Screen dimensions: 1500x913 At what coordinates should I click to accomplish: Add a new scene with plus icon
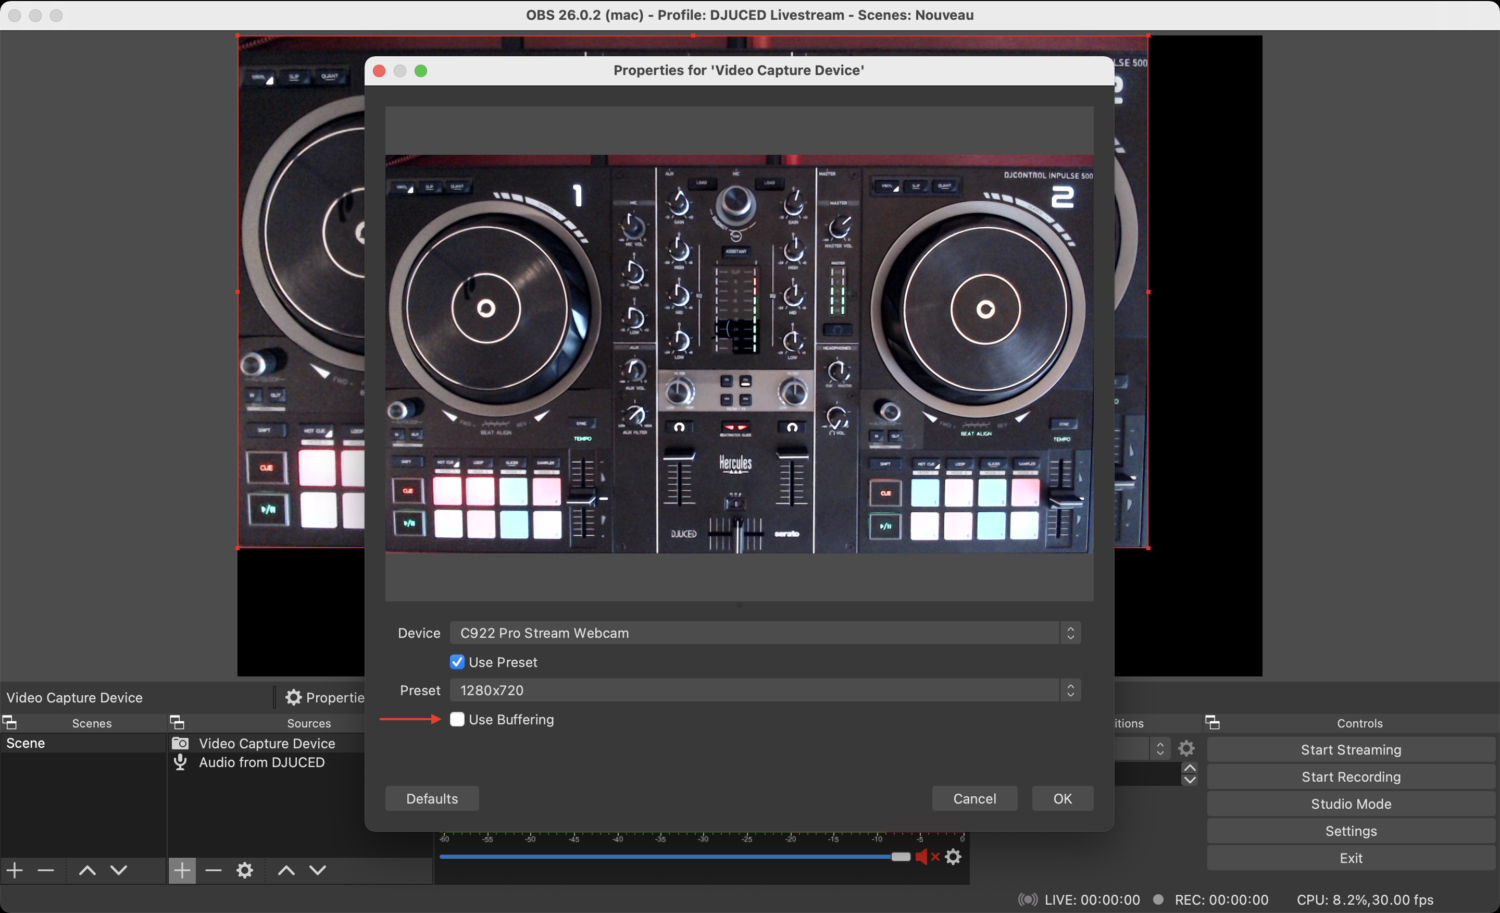click(15, 870)
